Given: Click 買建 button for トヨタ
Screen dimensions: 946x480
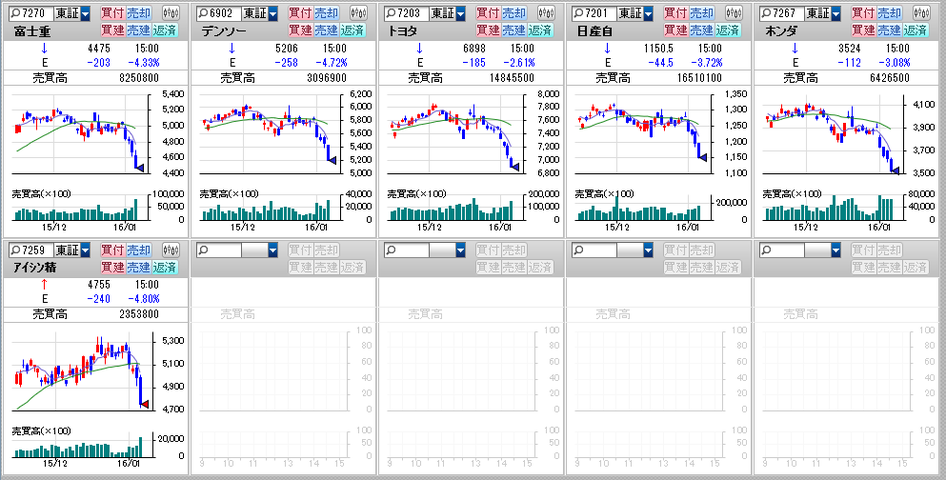Looking at the screenshot, I should click(x=487, y=30).
